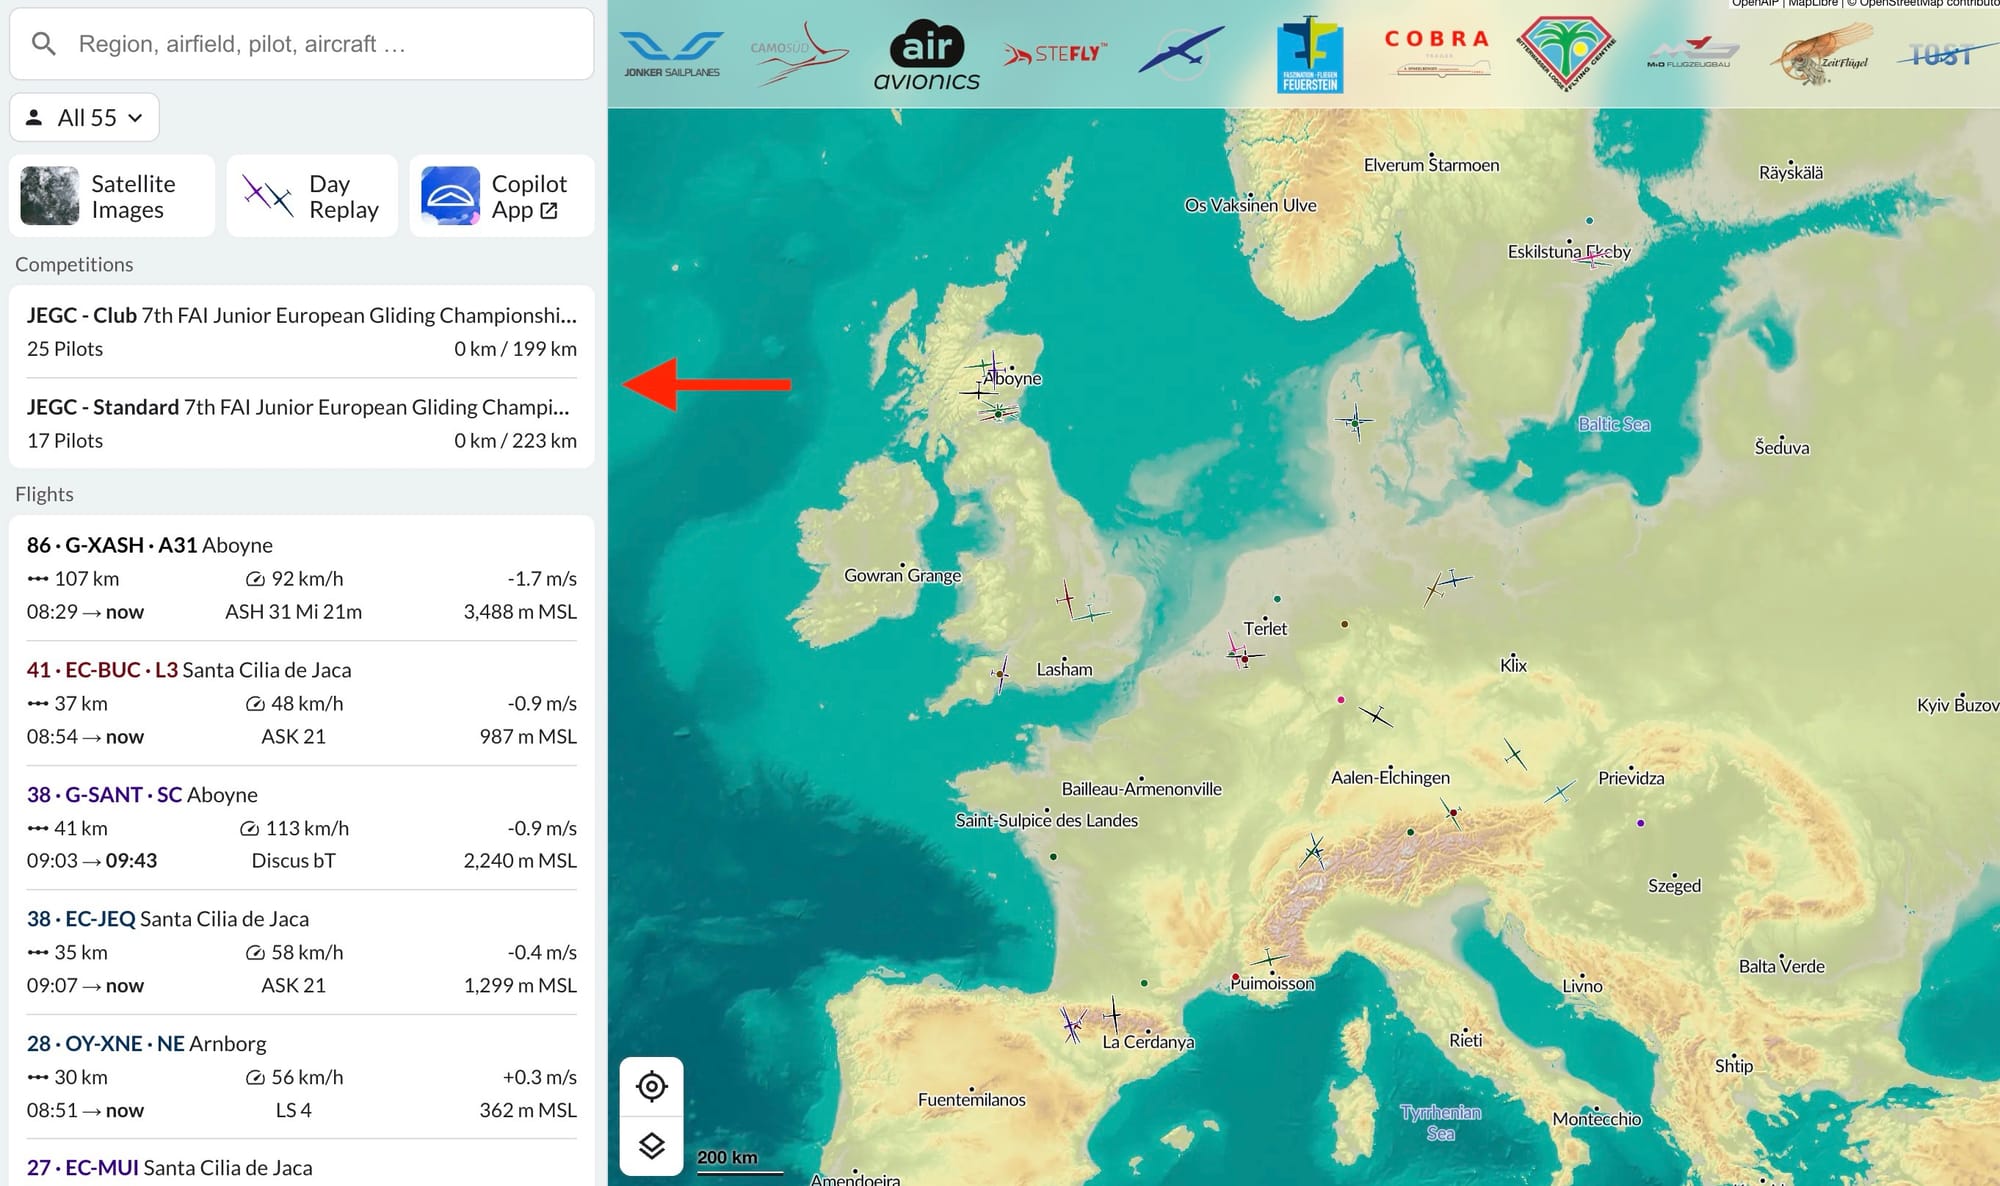2000x1186 pixels.
Task: Open JEGC - Standard competition entry
Action: click(x=302, y=423)
